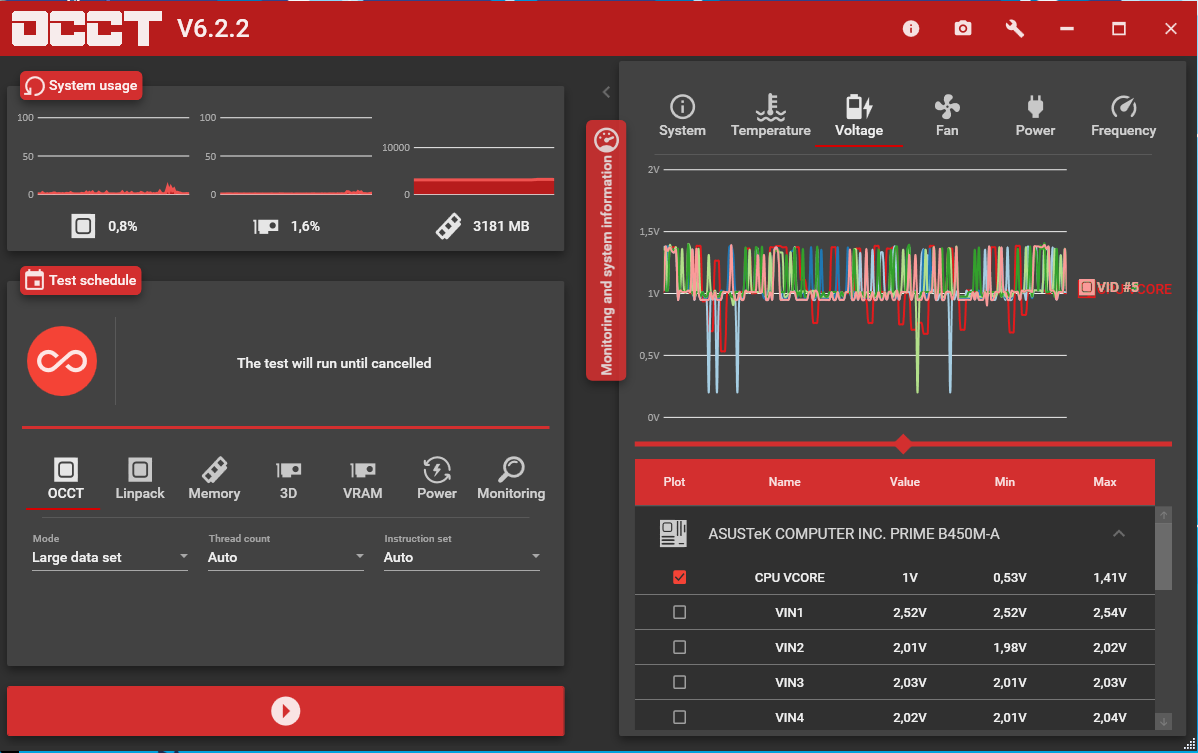The image size is (1198, 753).
Task: Click the red diamond splitter handle
Action: [x=903, y=444]
